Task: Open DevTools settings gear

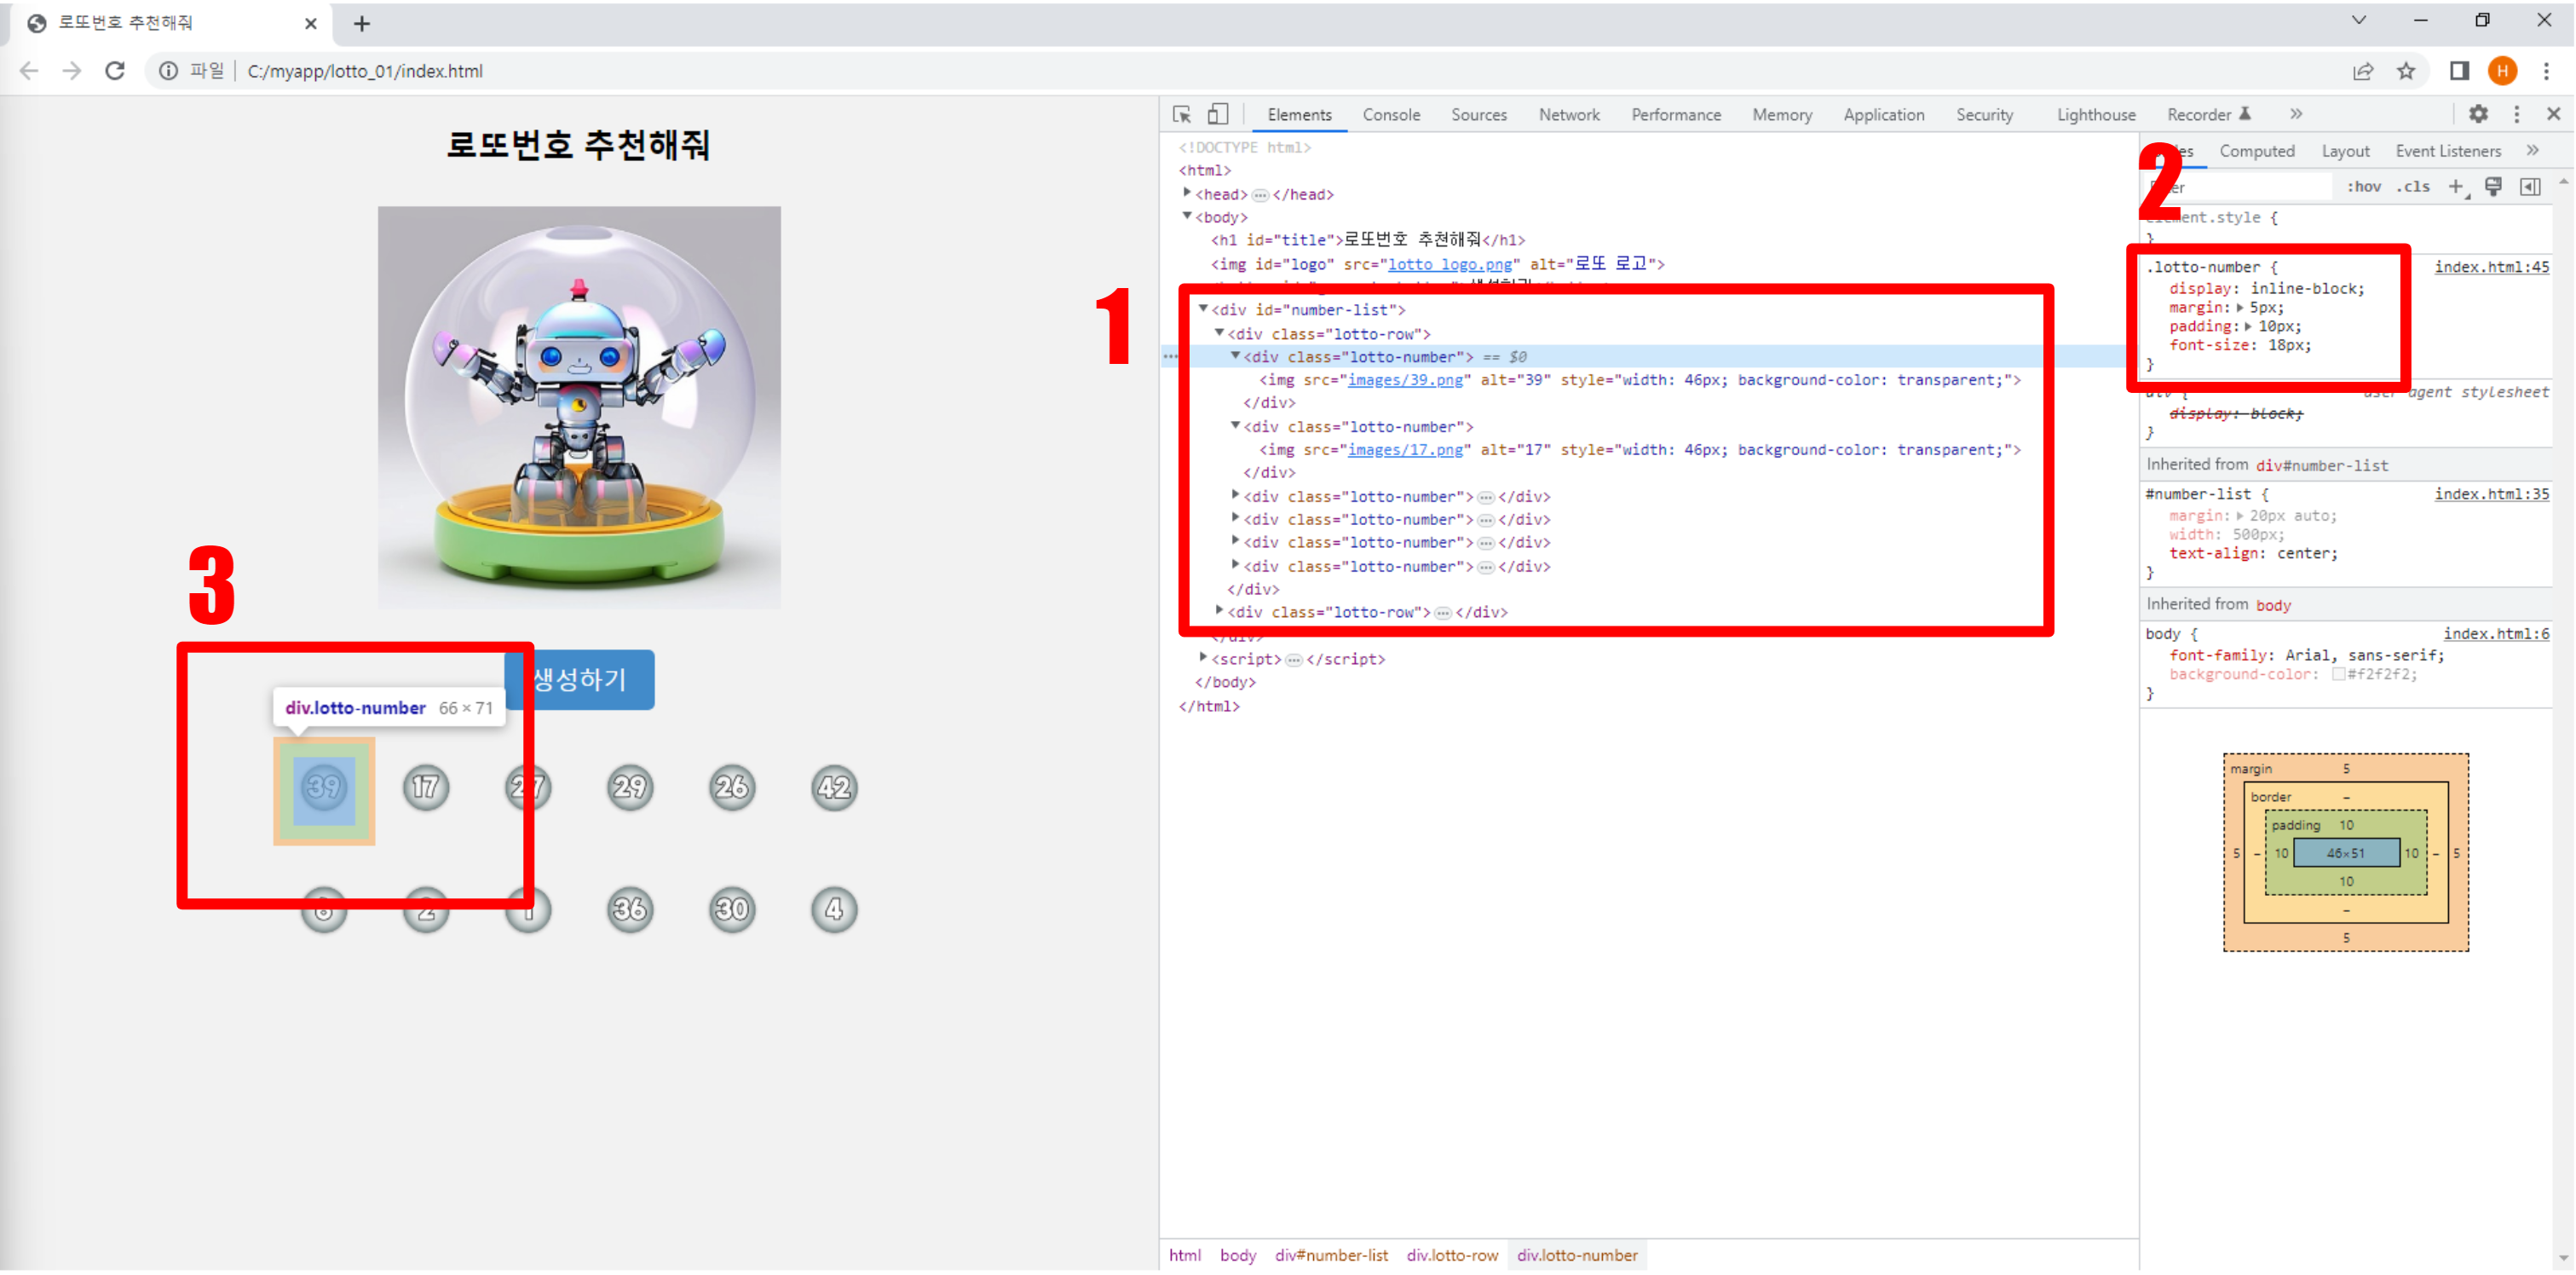Action: pos(2478,114)
